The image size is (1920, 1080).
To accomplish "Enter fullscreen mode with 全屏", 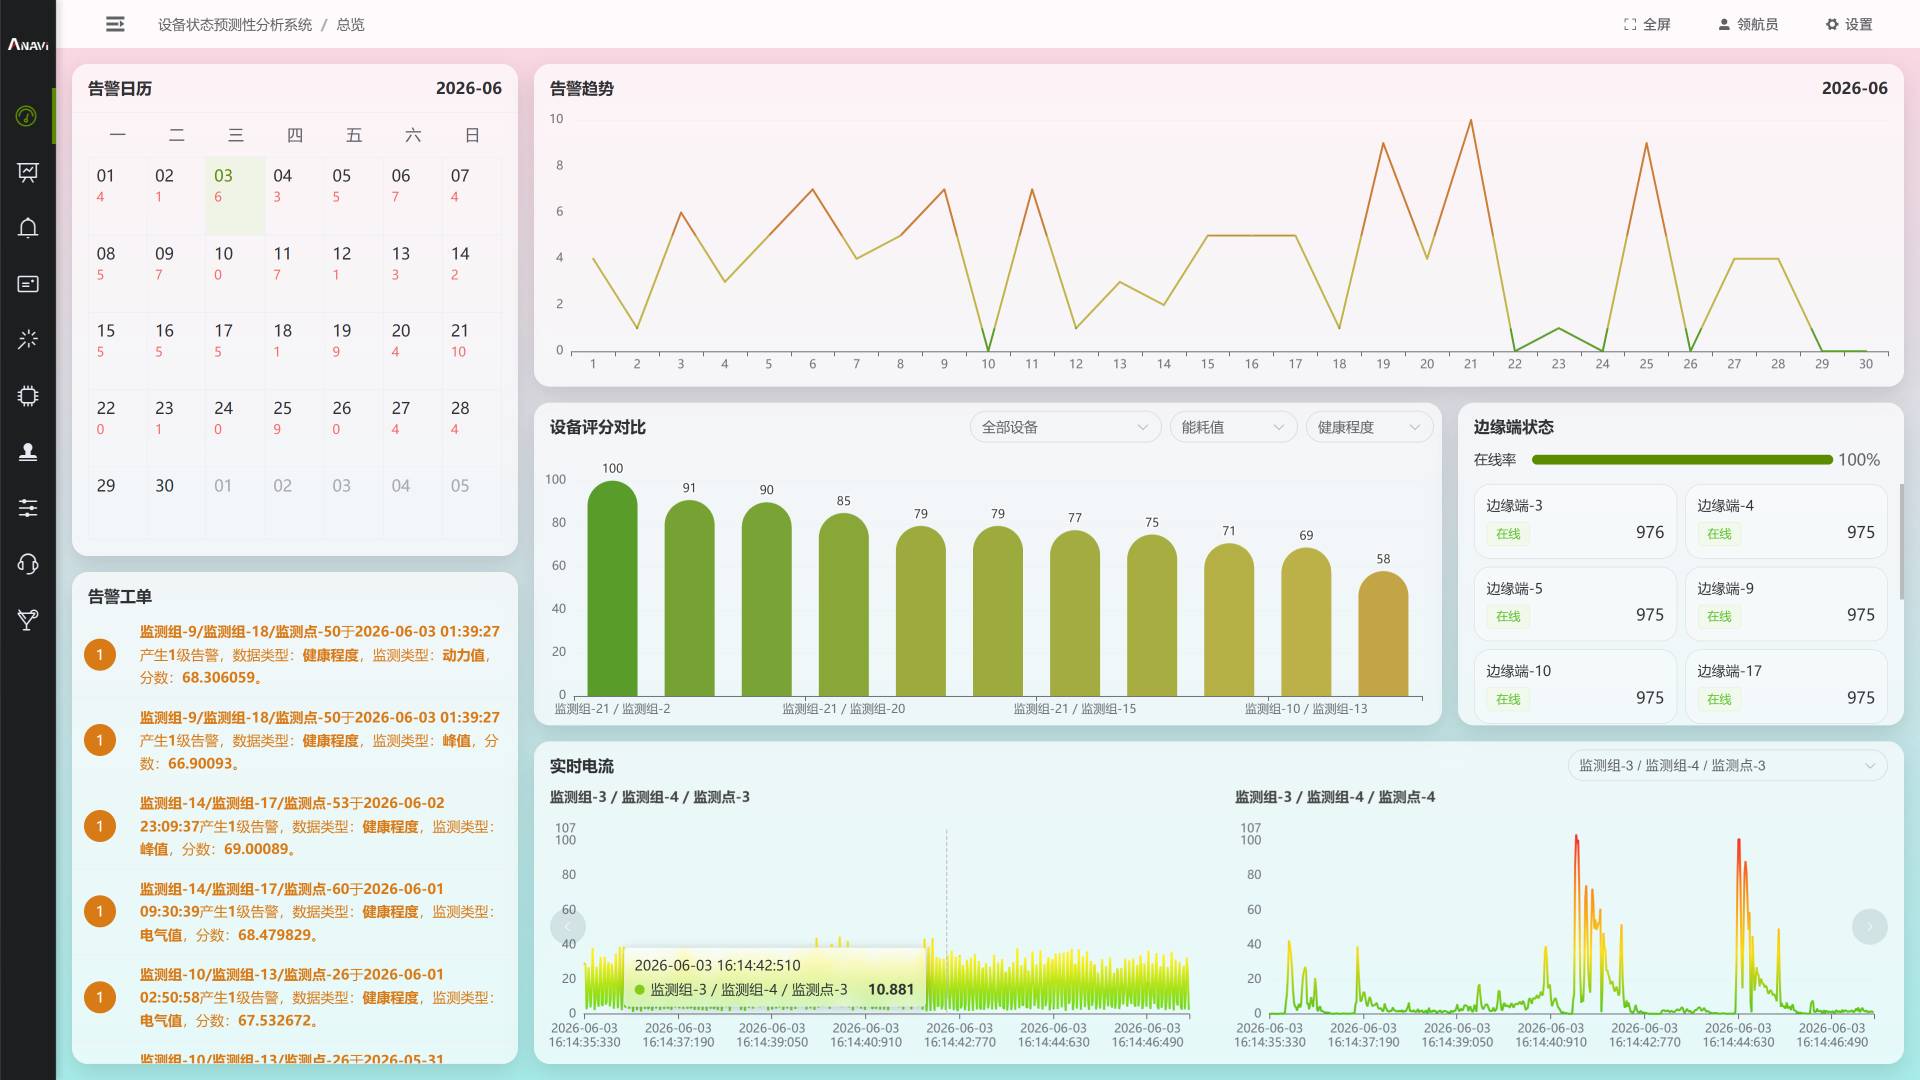I will pos(1647,24).
